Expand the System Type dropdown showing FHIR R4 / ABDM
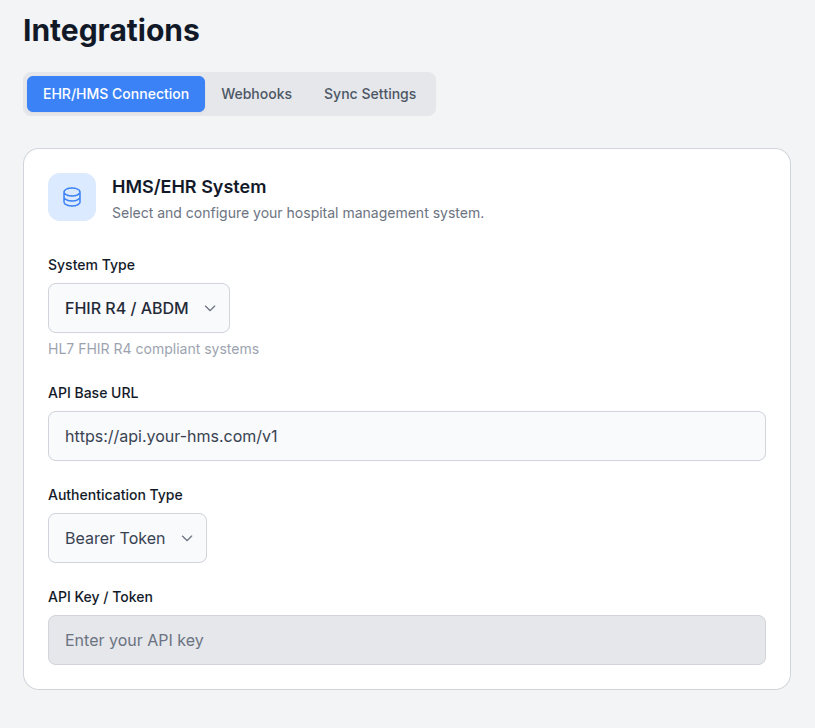The width and height of the screenshot is (815, 728). 138,308
